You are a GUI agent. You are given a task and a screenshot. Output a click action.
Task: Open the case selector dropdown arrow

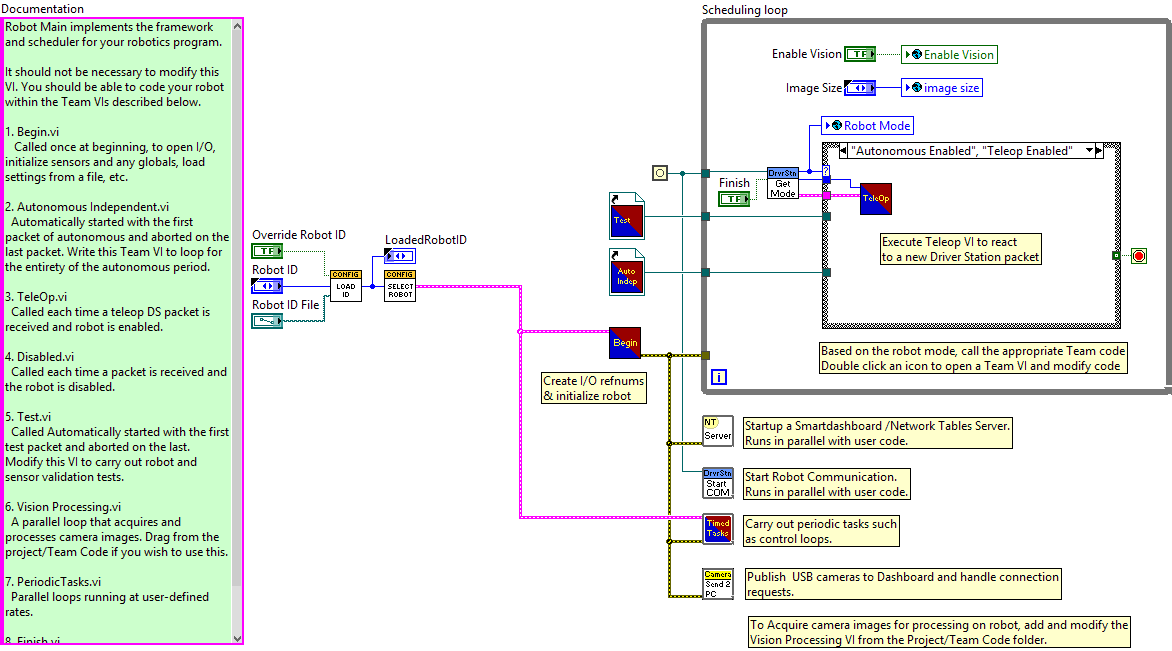[x=1088, y=151]
